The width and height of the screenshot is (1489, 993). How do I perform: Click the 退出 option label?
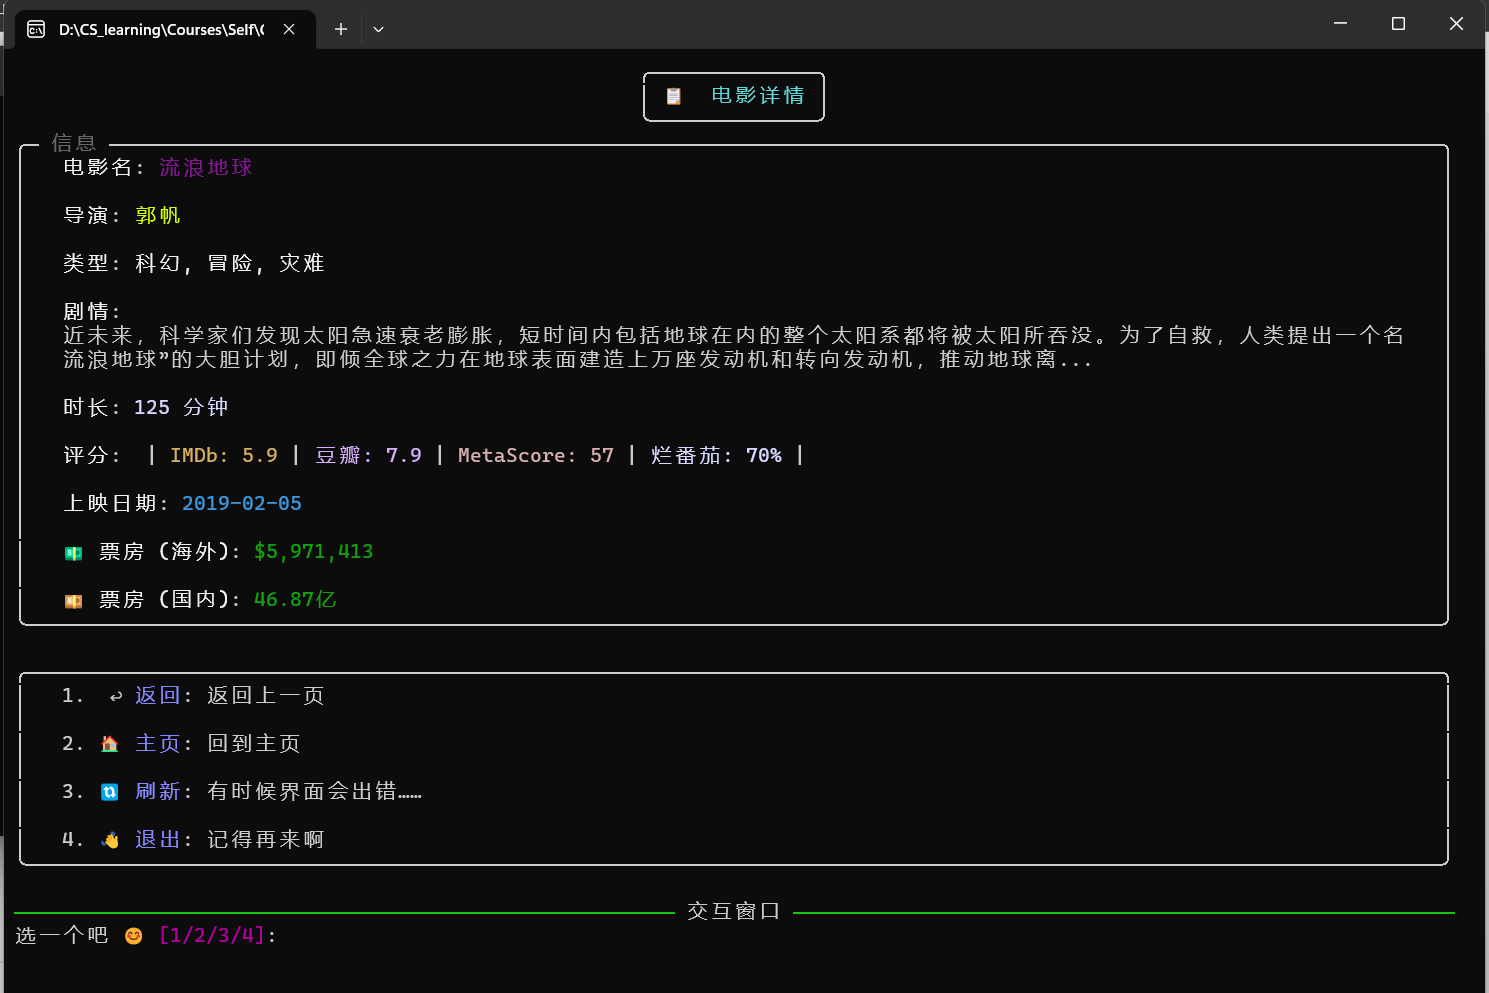(158, 839)
